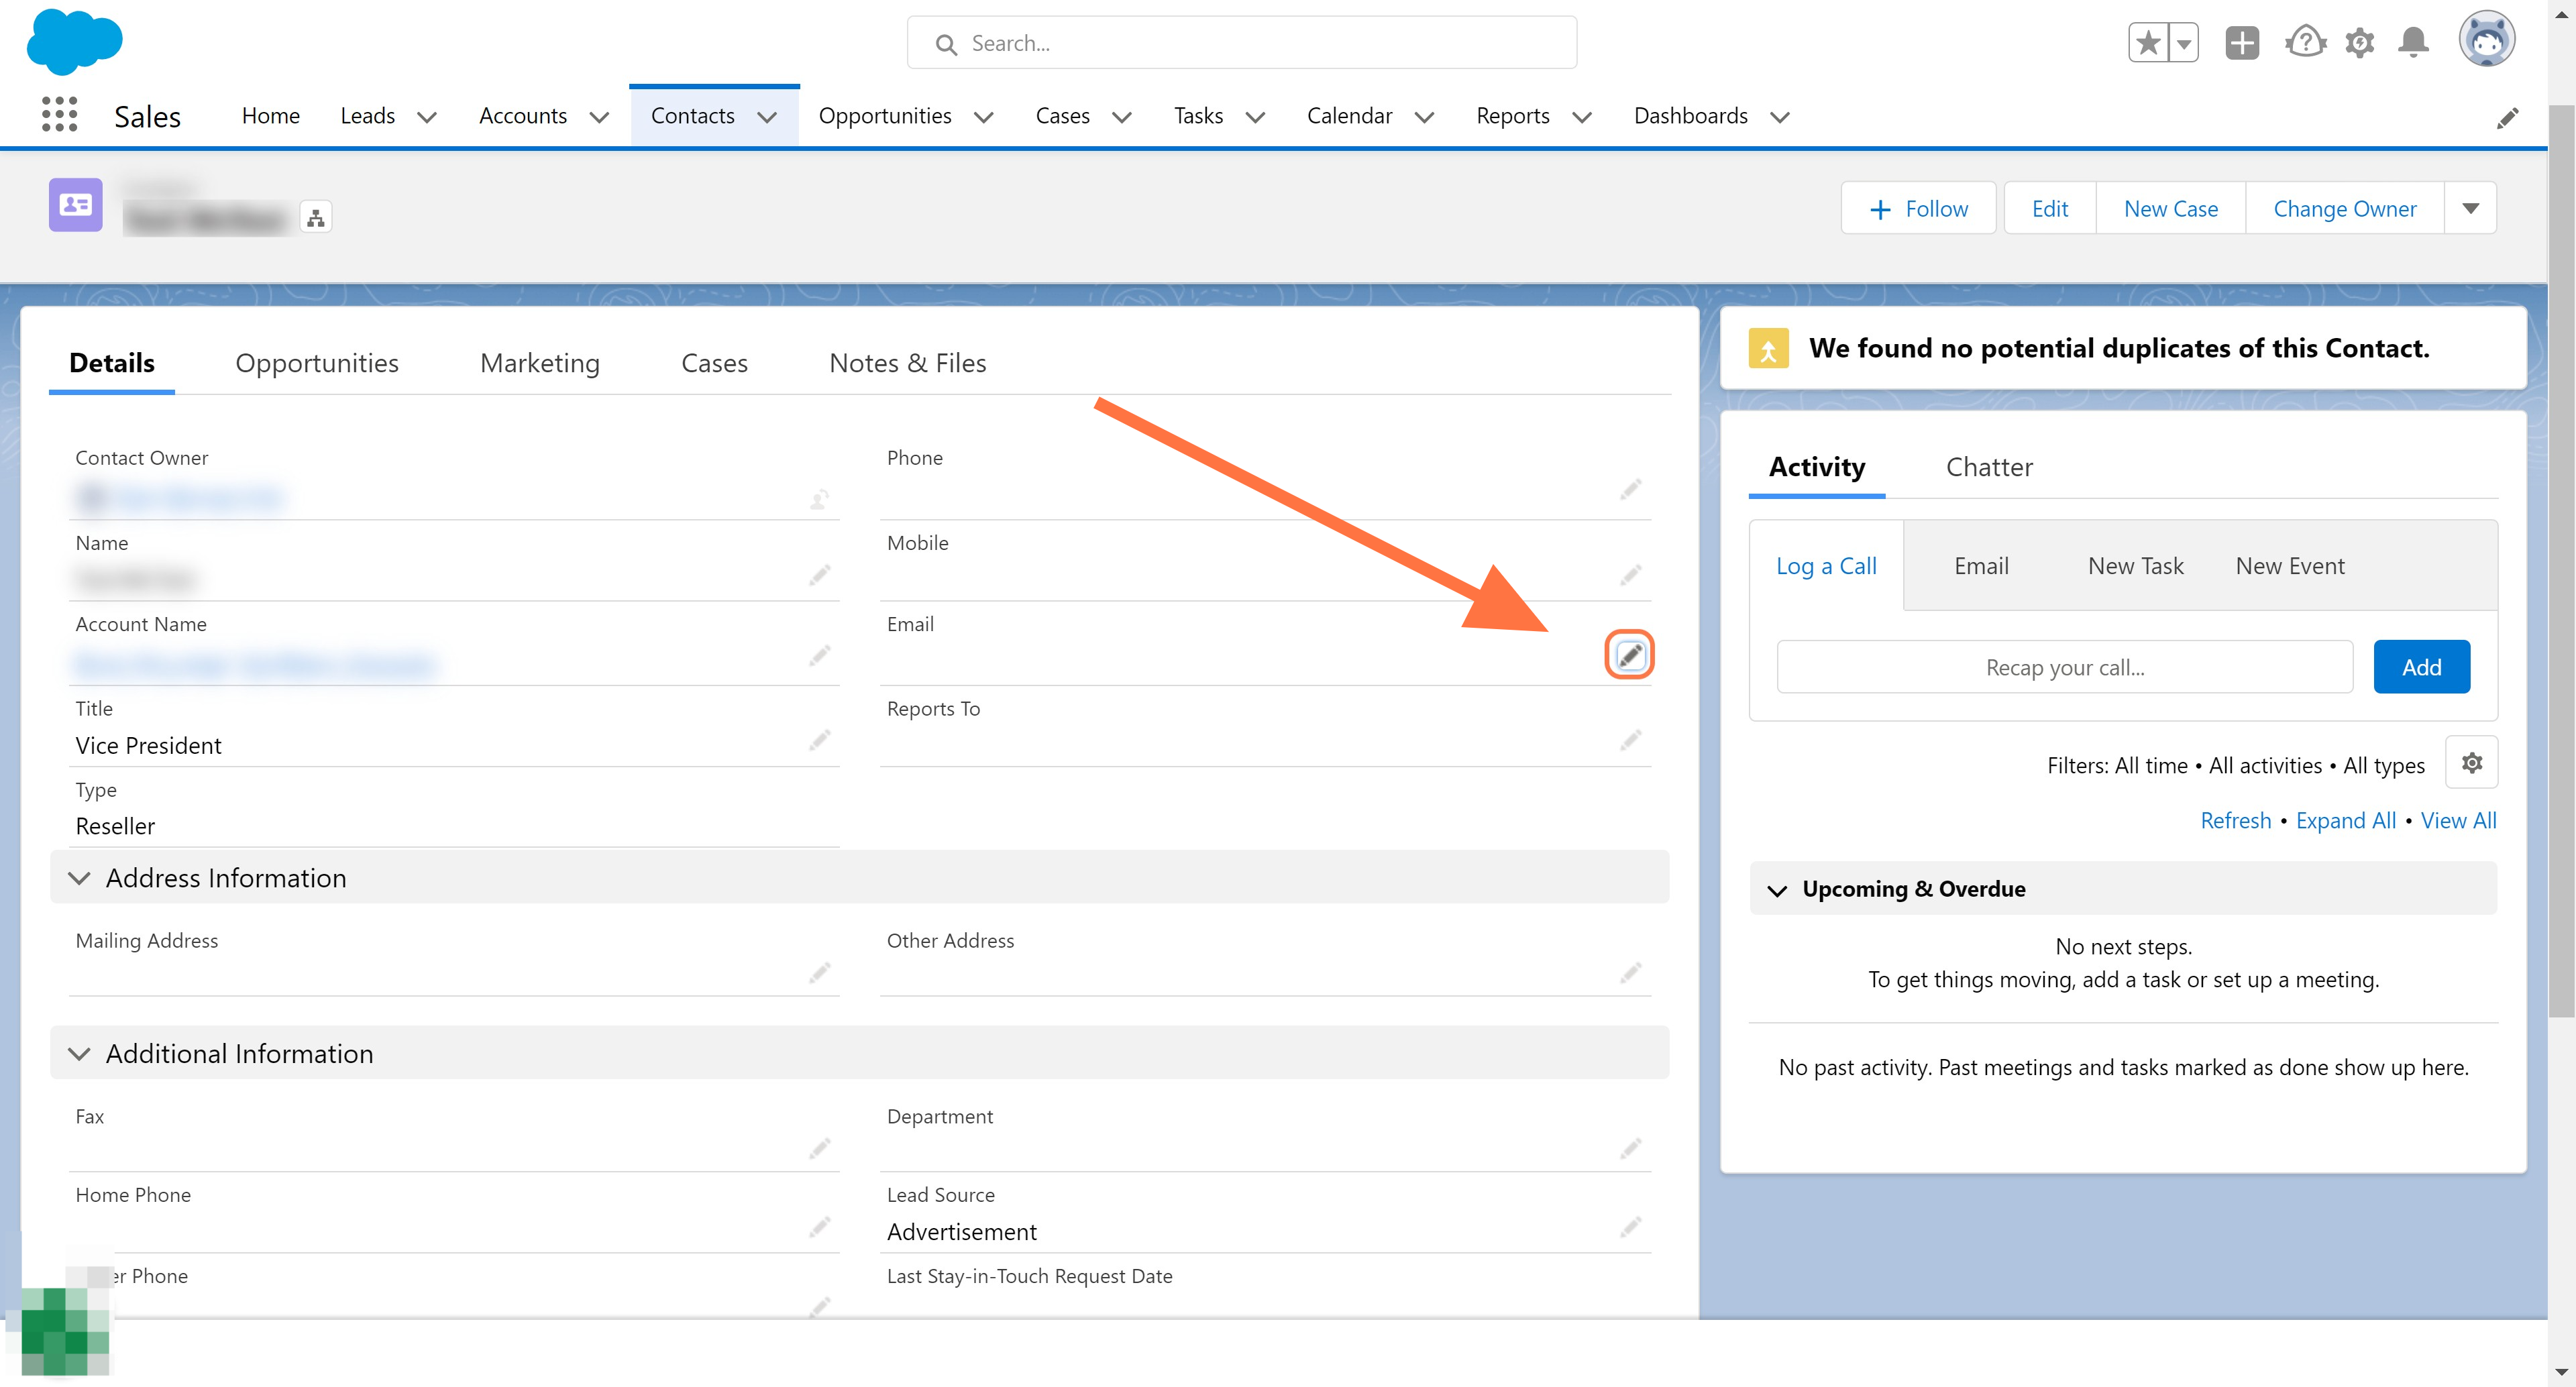
Task: Click the Recap your call input field
Action: coord(2065,667)
